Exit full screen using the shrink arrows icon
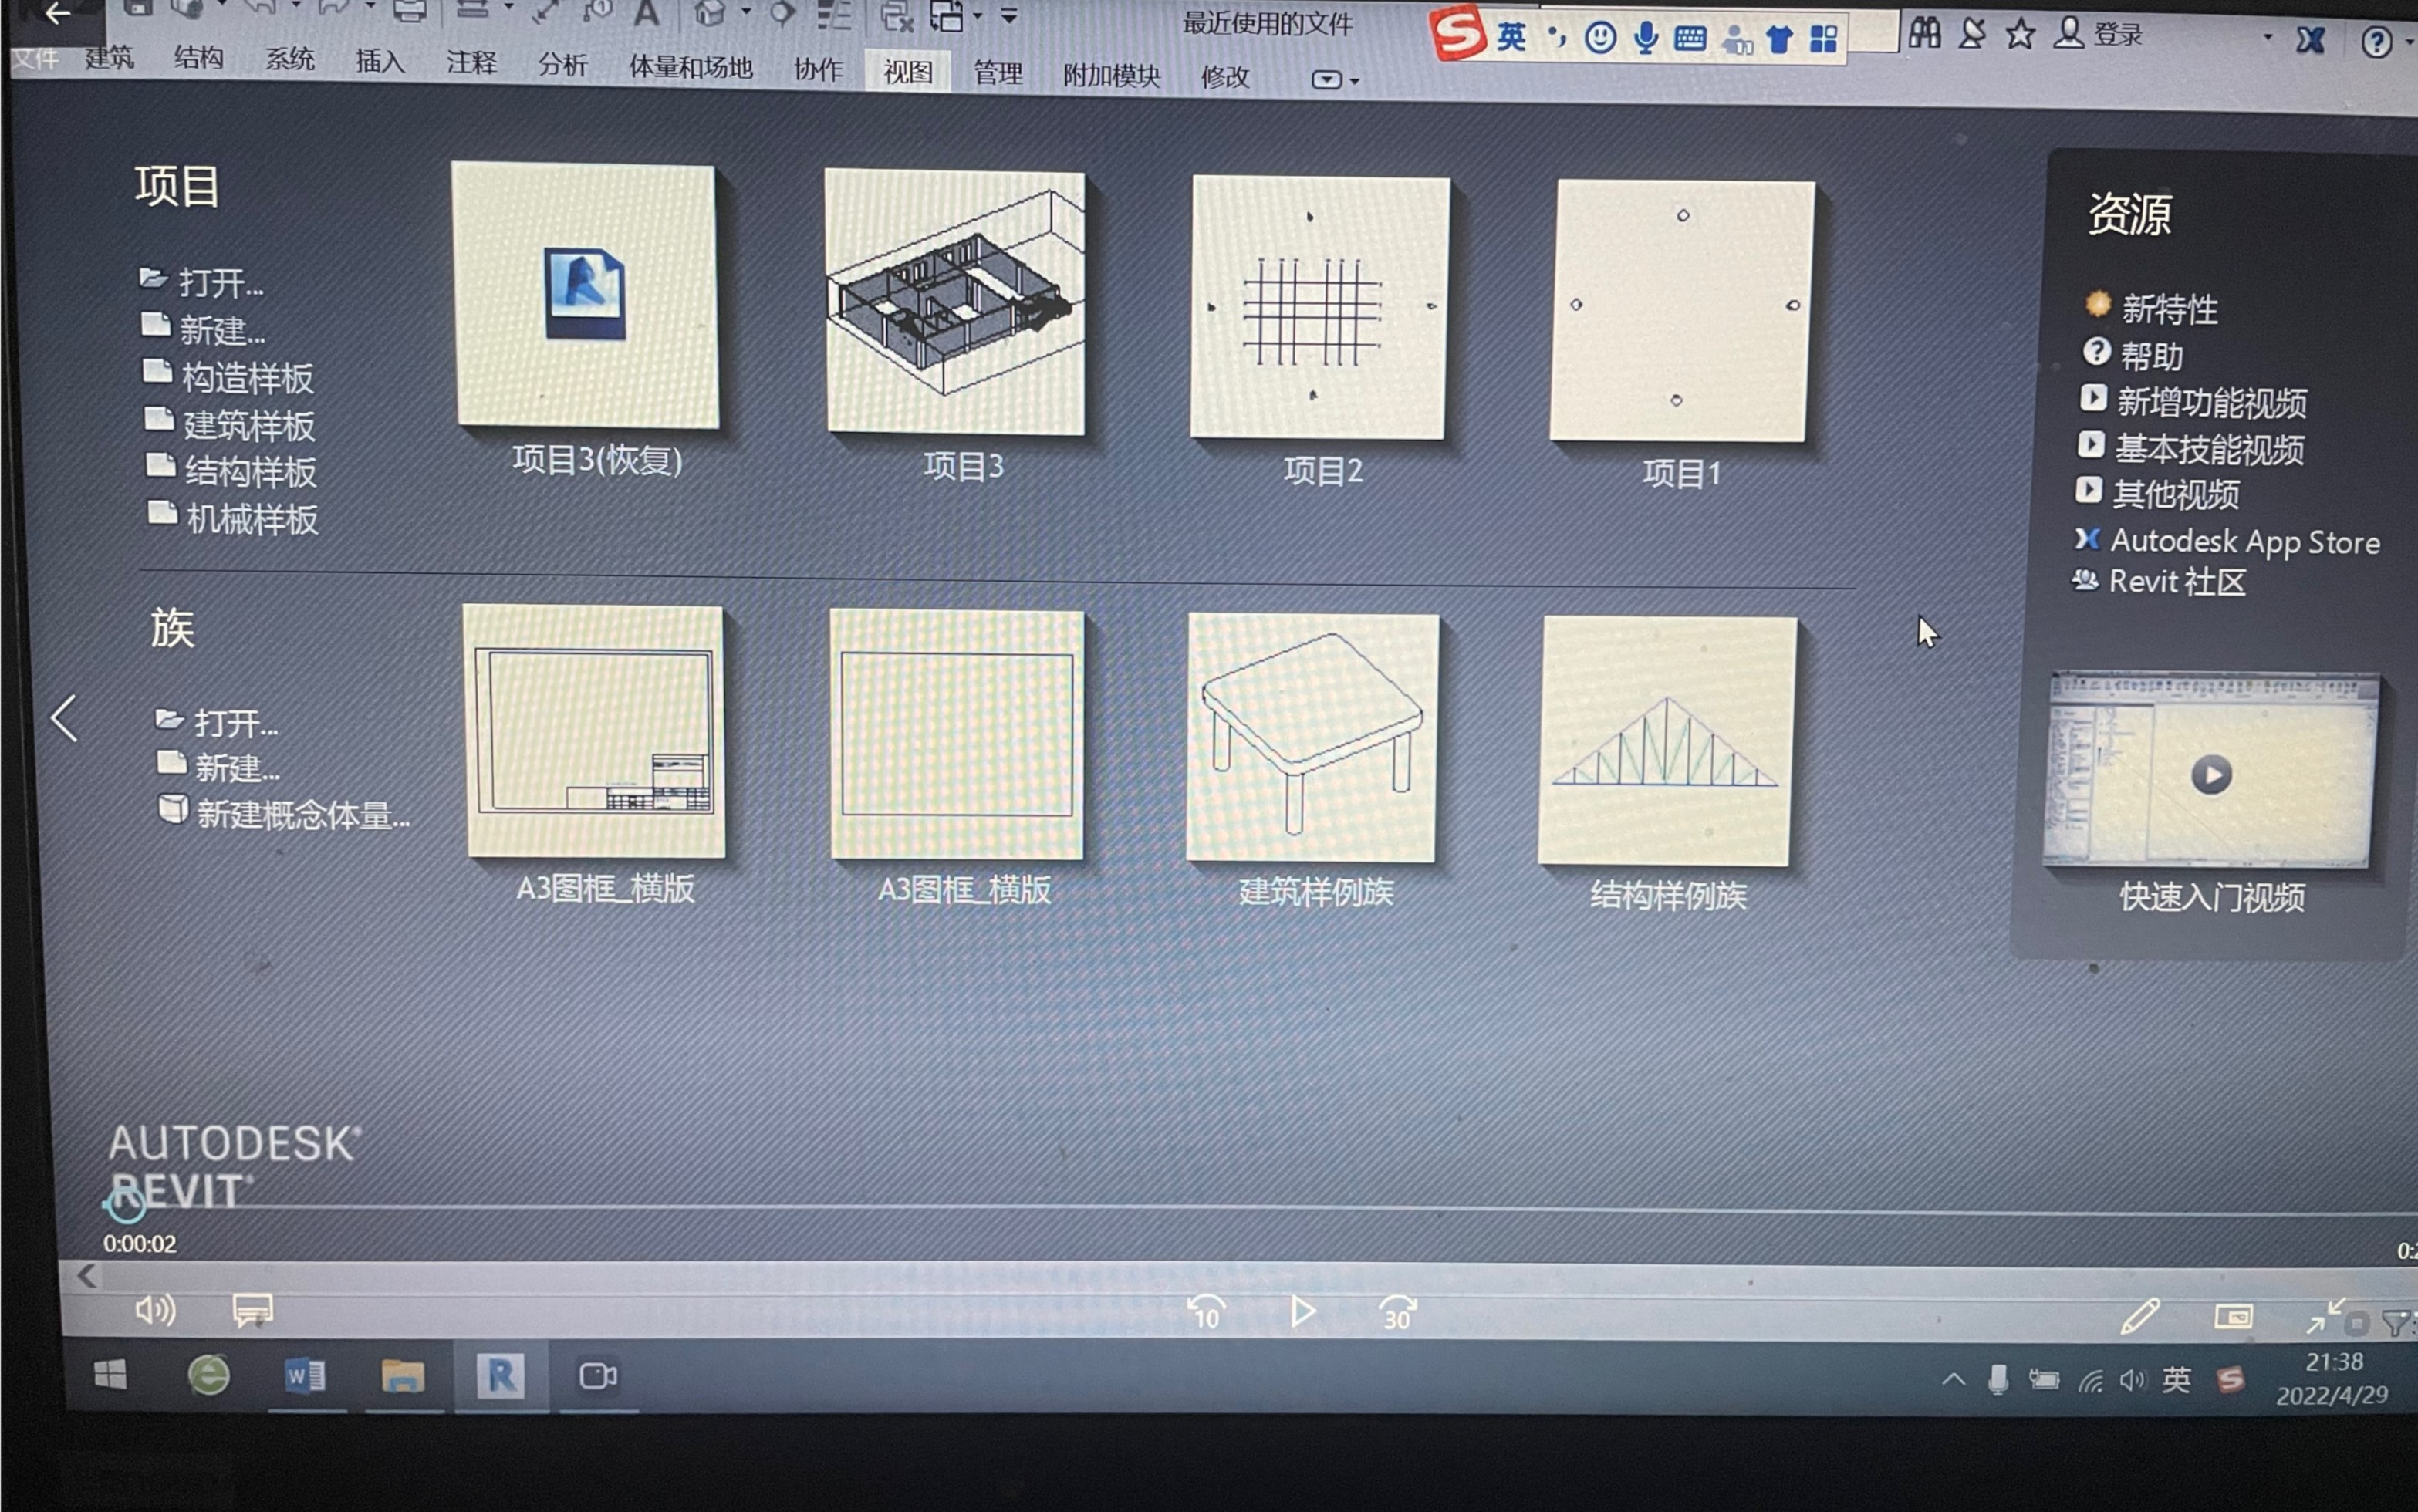This screenshot has height=1512, width=2418. 2324,1316
